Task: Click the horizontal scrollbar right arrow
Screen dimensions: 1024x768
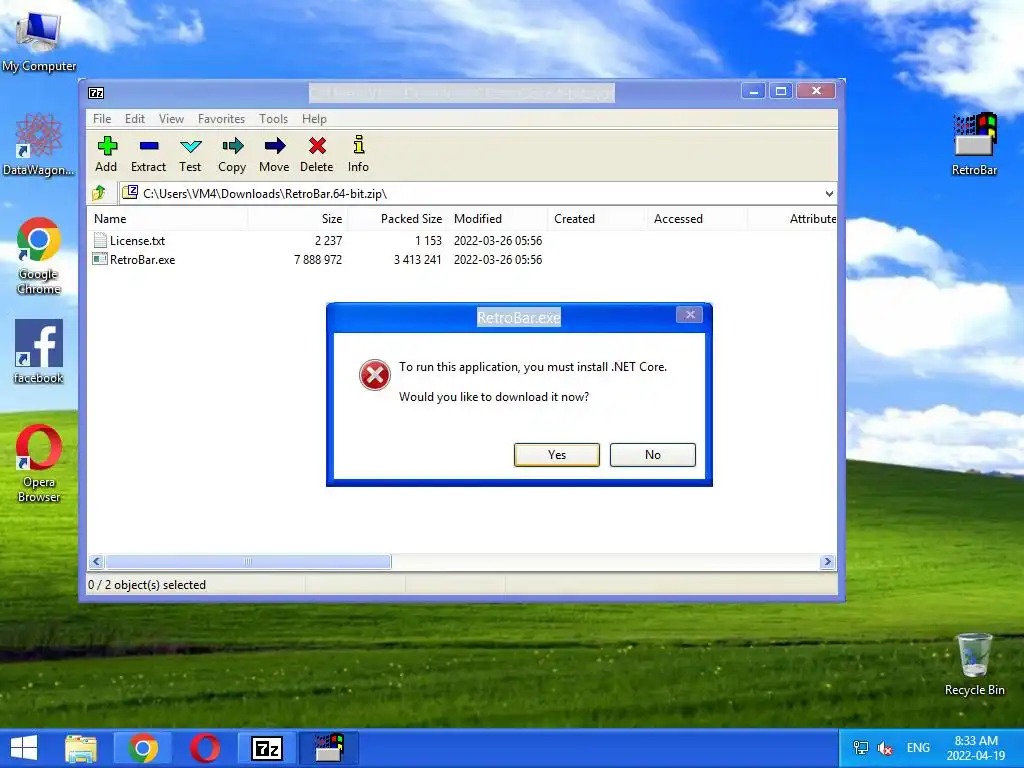Action: tap(827, 562)
